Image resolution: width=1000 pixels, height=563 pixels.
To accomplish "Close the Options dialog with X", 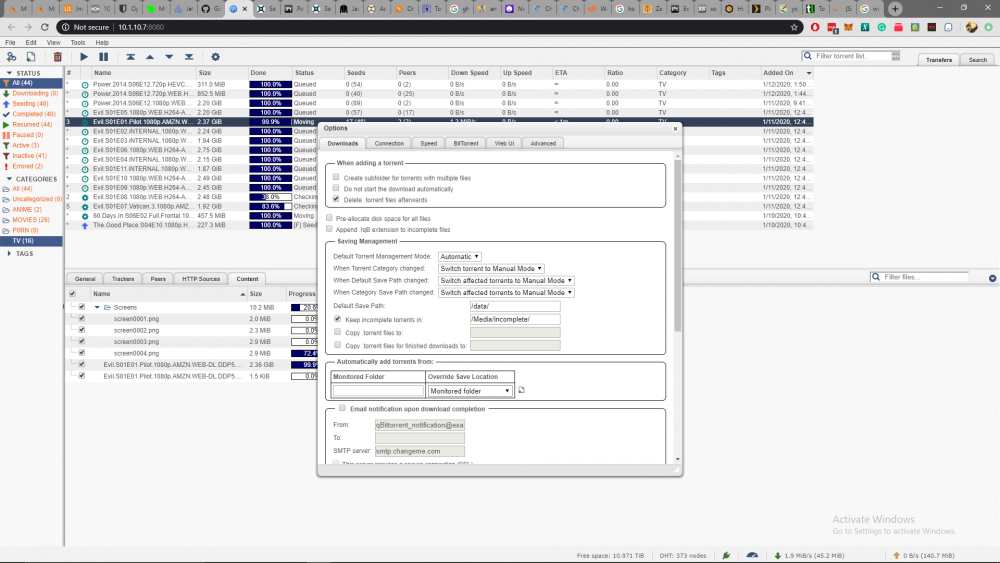I will click(x=675, y=128).
